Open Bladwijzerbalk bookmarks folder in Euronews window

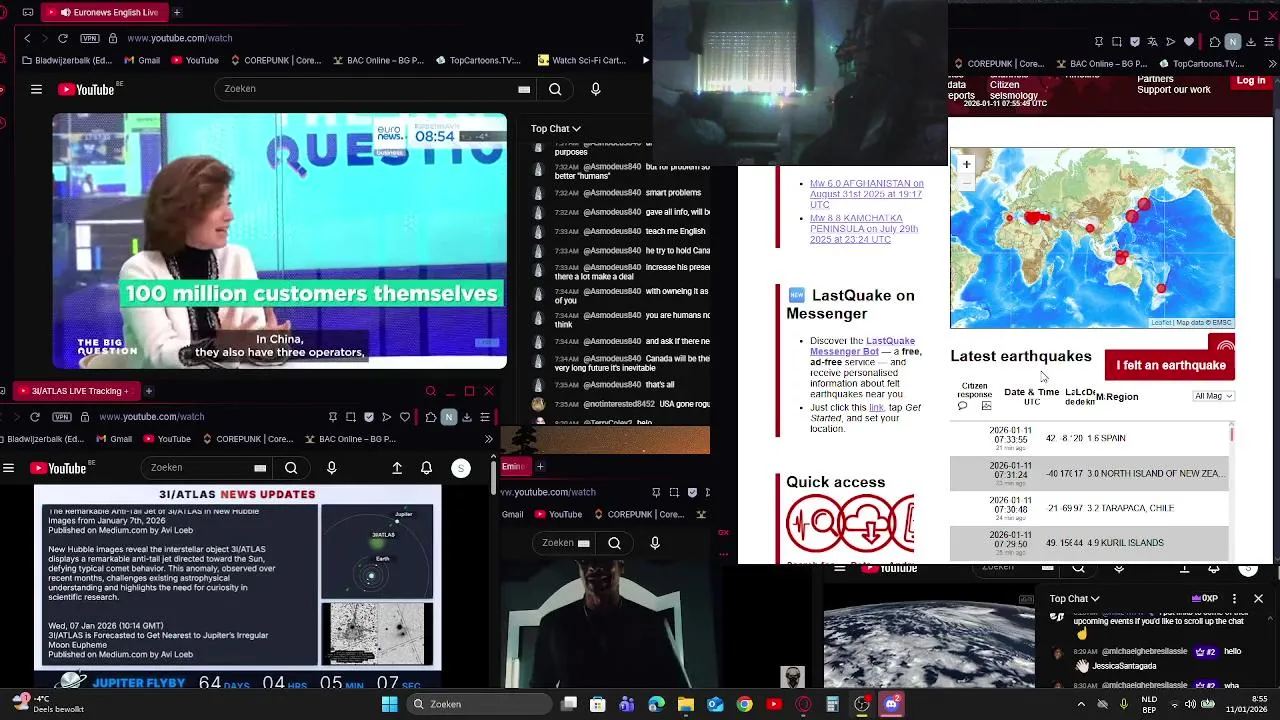(67, 60)
